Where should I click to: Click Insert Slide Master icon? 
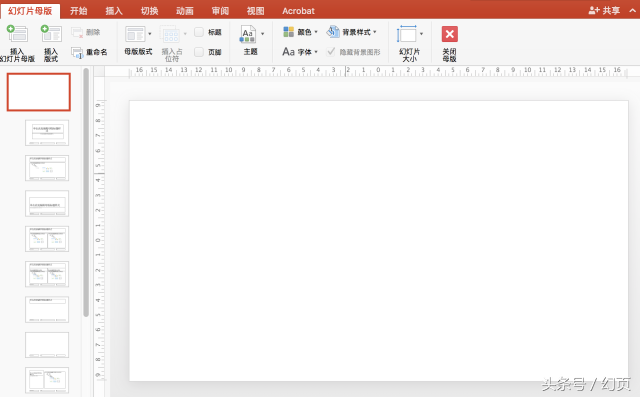[17, 34]
